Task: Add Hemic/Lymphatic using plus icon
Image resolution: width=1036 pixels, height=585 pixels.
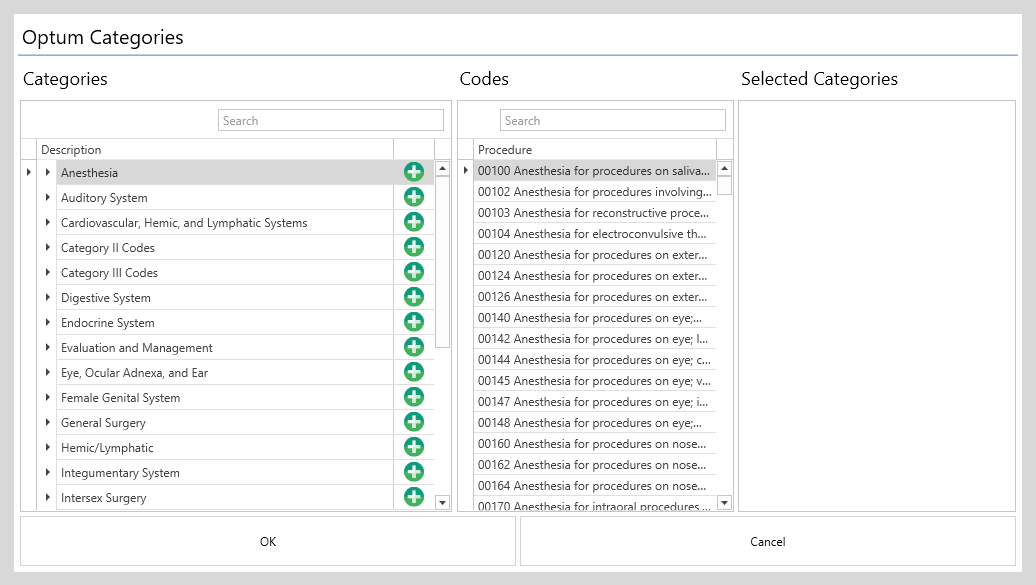Action: 414,447
